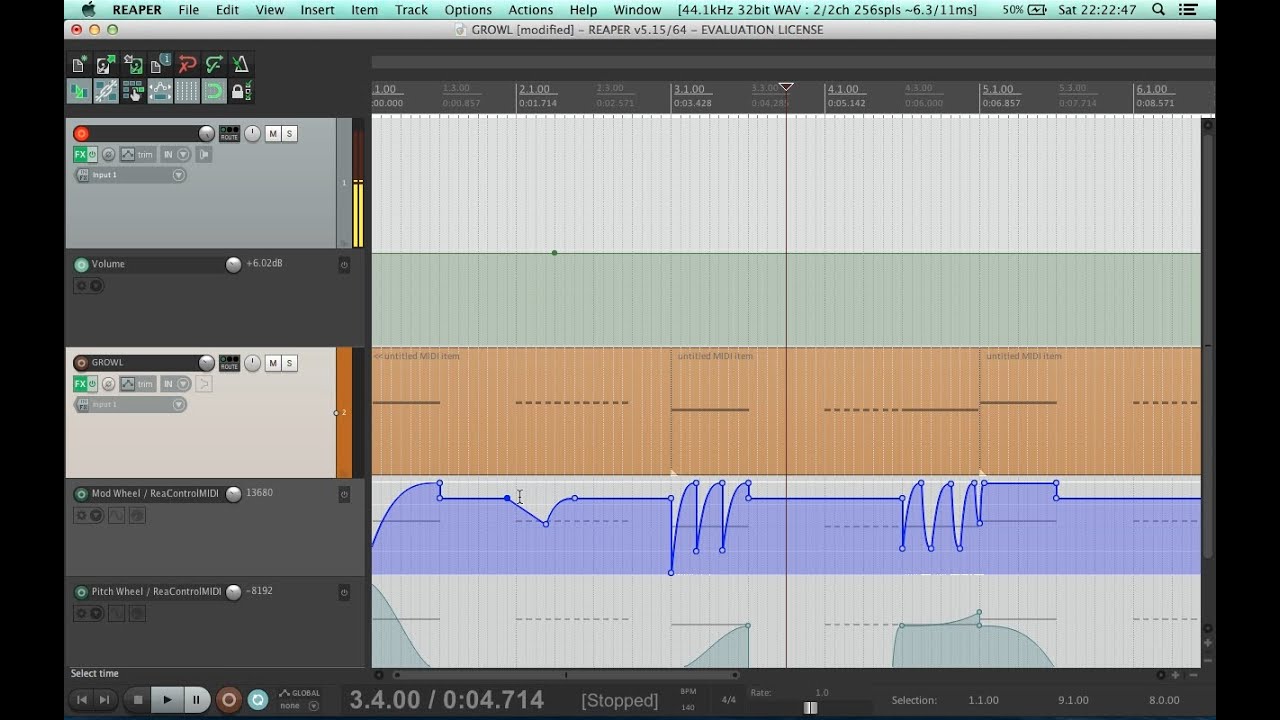
Task: Toggle the snap magnet toolbar icon
Action: coord(214,92)
